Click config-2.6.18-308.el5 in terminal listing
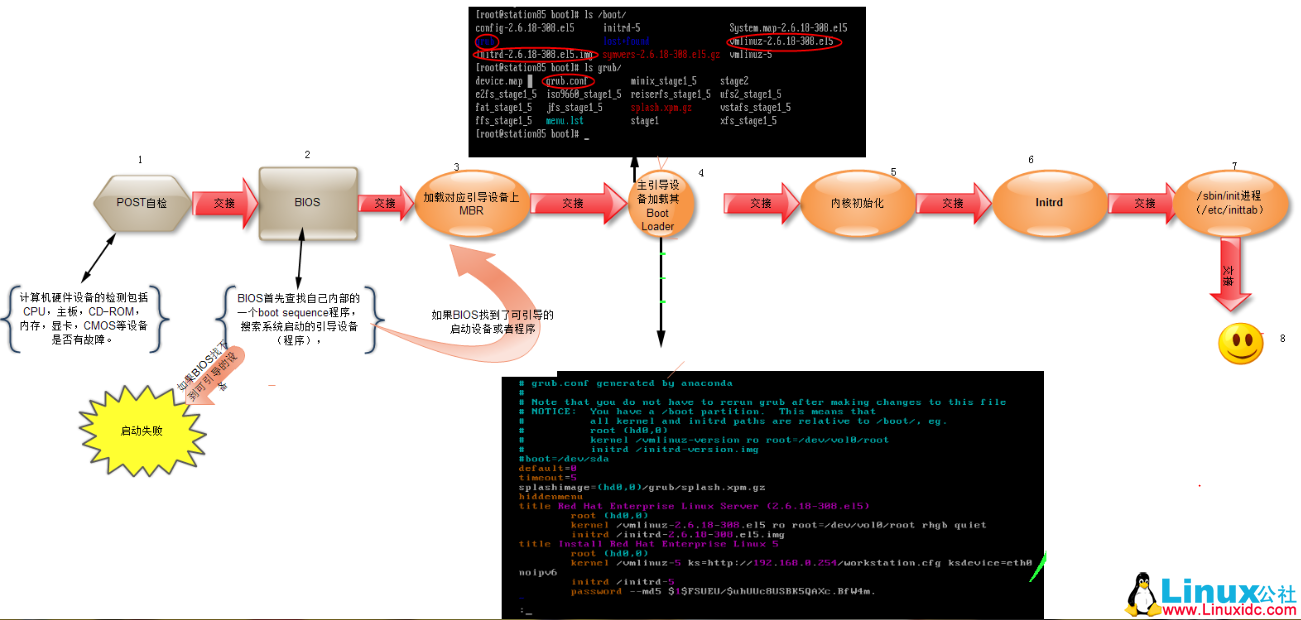1301x620 pixels. pyautogui.click(x=525, y=28)
